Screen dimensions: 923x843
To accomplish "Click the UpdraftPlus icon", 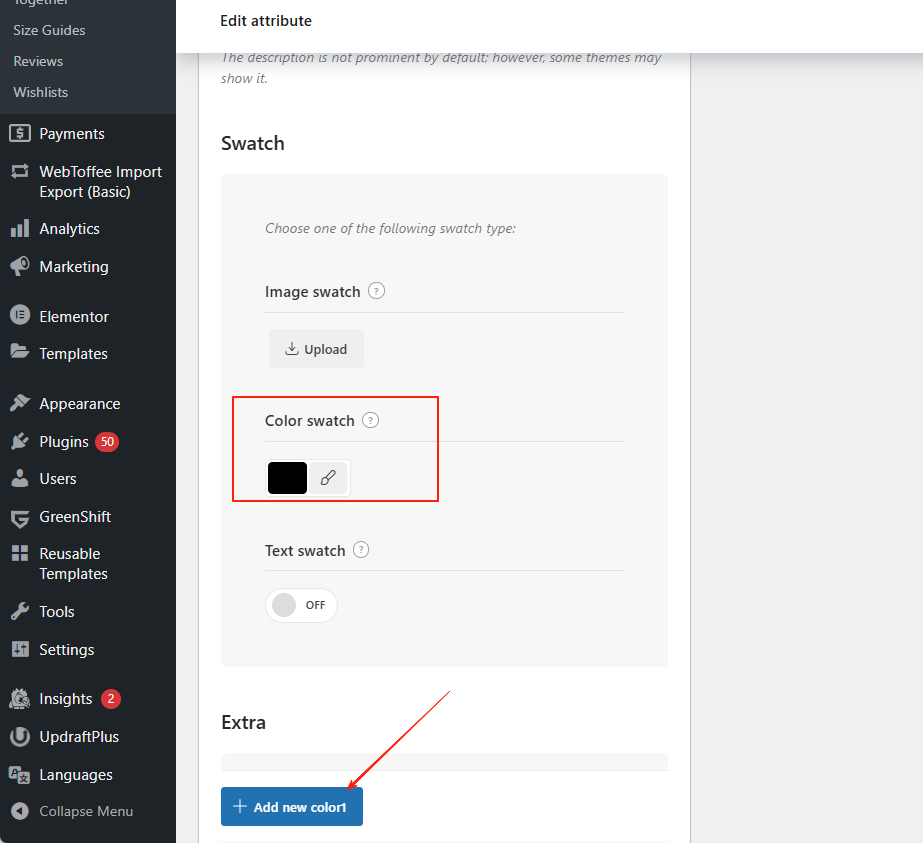I will coord(19,737).
